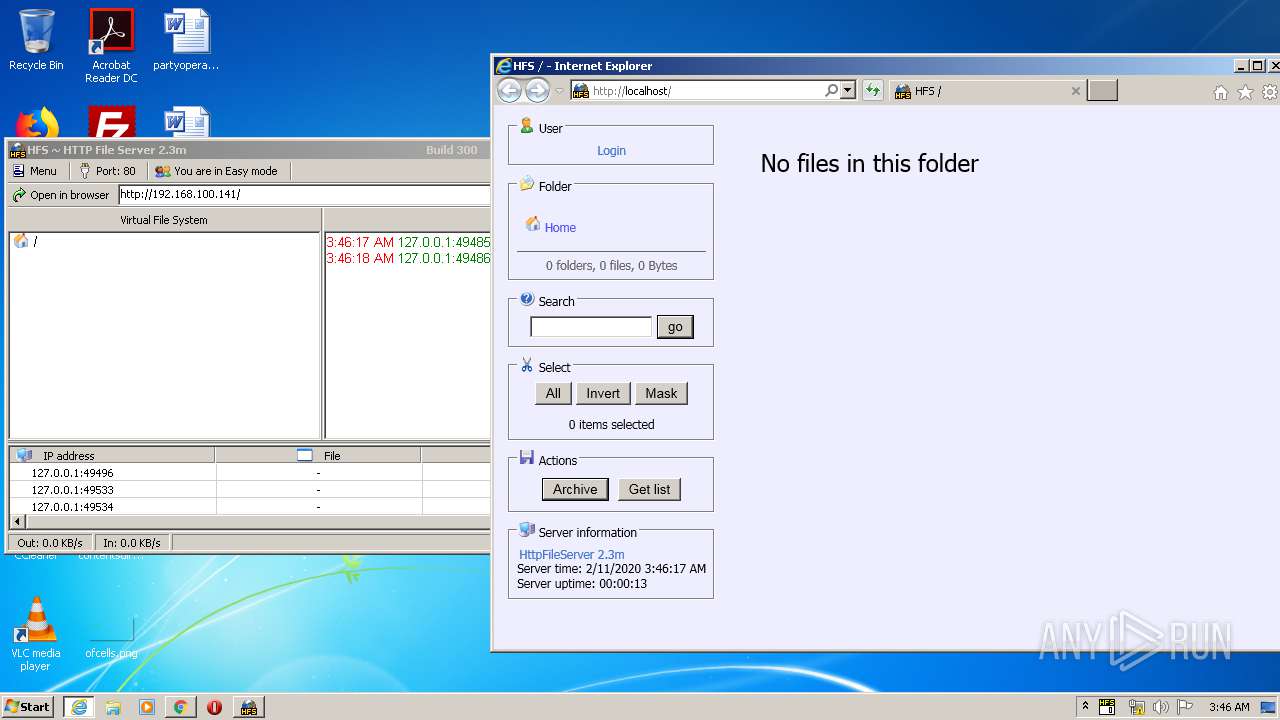
Task: Click the Action Center flag icon
Action: tap(1185, 707)
